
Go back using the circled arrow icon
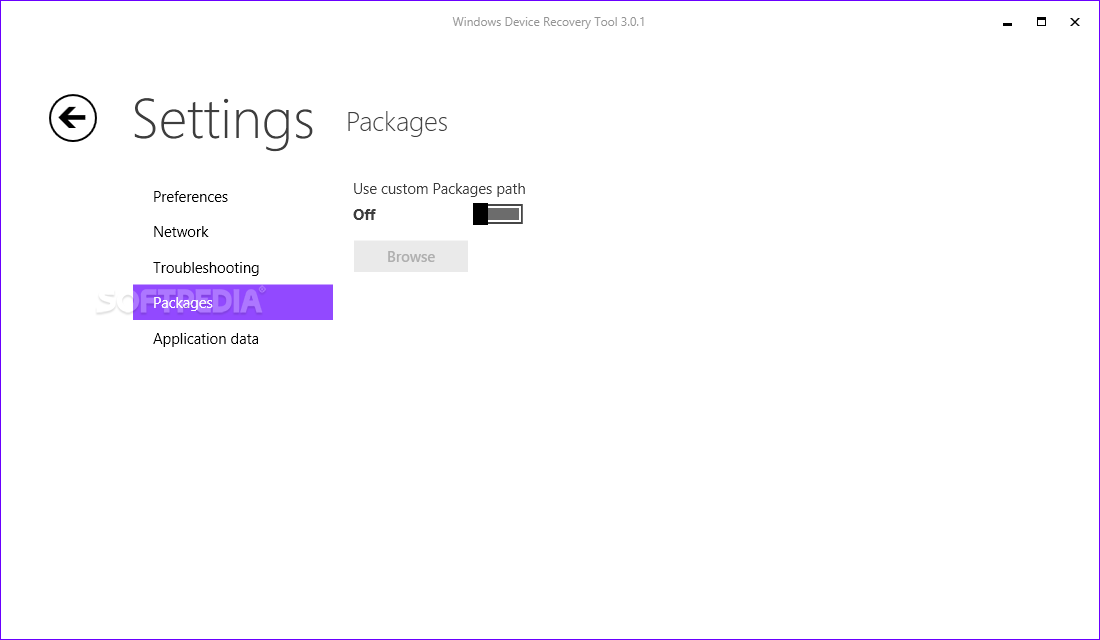pos(73,118)
